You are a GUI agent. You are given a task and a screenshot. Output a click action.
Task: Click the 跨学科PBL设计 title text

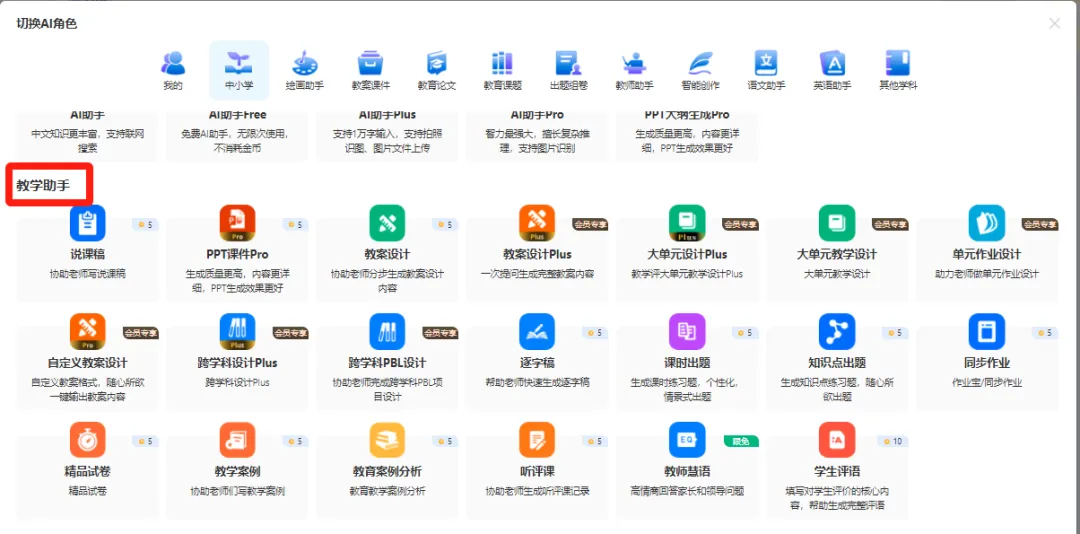coord(387,363)
